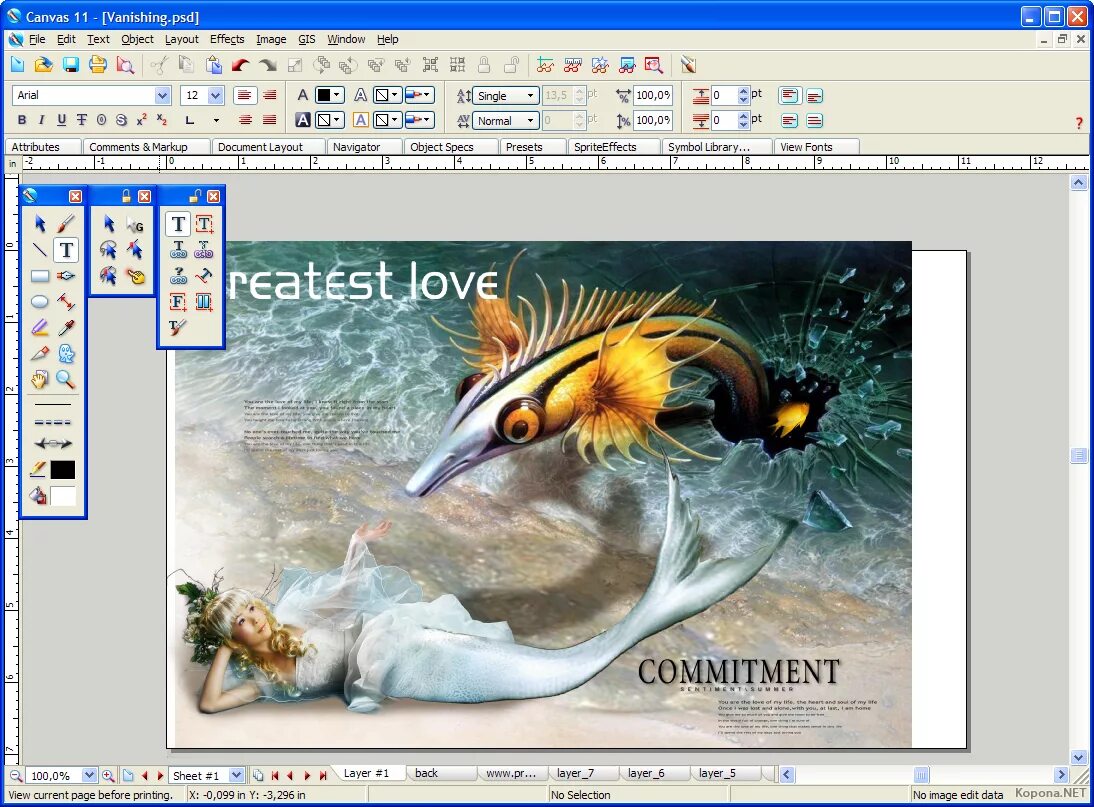
Task: Toggle Superscript x² formatting
Action: (x=142, y=120)
